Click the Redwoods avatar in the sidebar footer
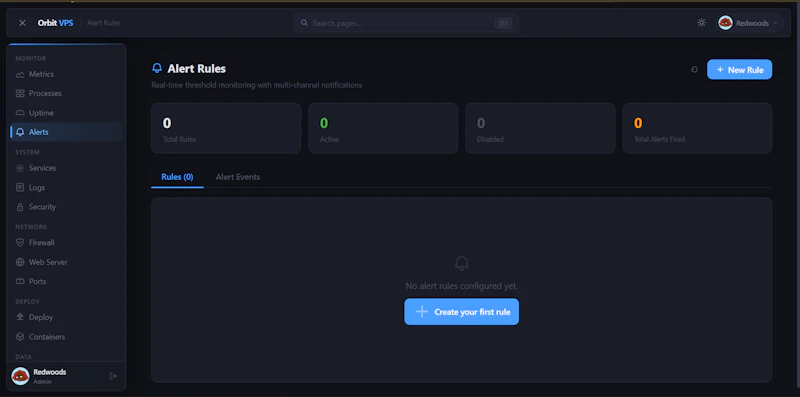Screen dimensions: 800x397 pos(20,376)
